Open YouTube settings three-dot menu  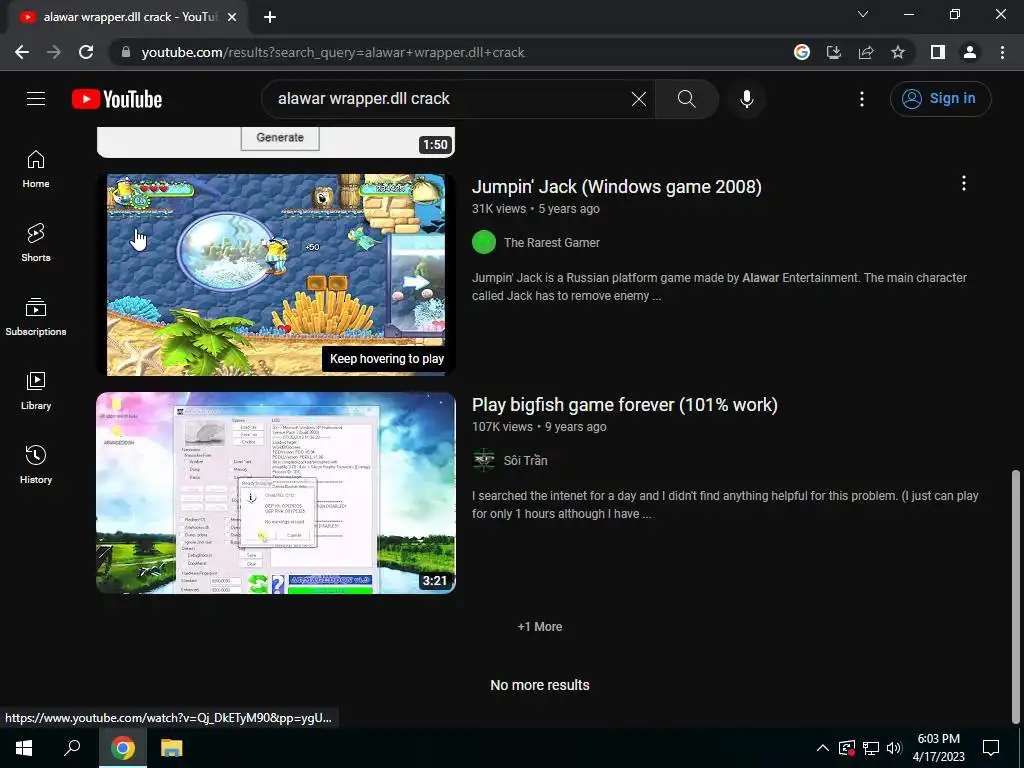[x=862, y=99]
